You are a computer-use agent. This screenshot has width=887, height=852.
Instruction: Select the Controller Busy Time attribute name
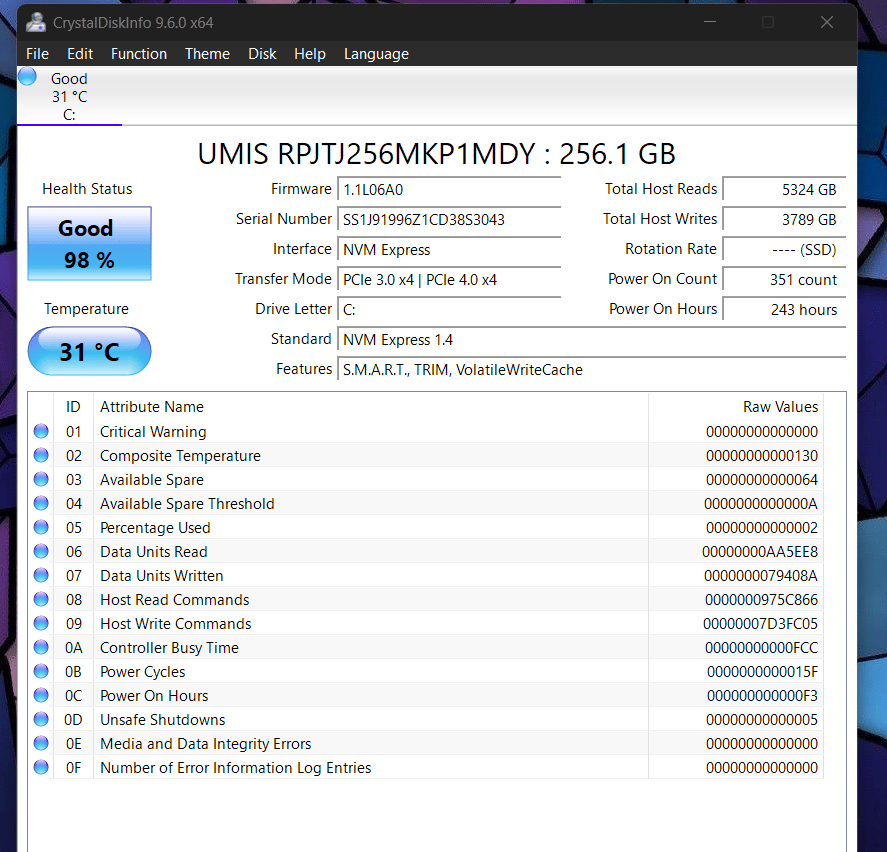169,648
